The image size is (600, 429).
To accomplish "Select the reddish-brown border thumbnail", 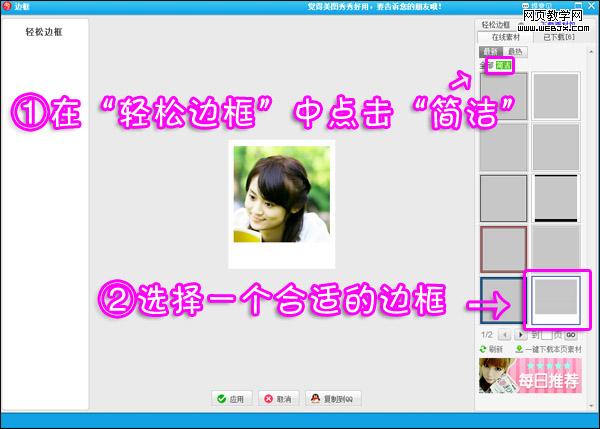I will click(x=504, y=248).
